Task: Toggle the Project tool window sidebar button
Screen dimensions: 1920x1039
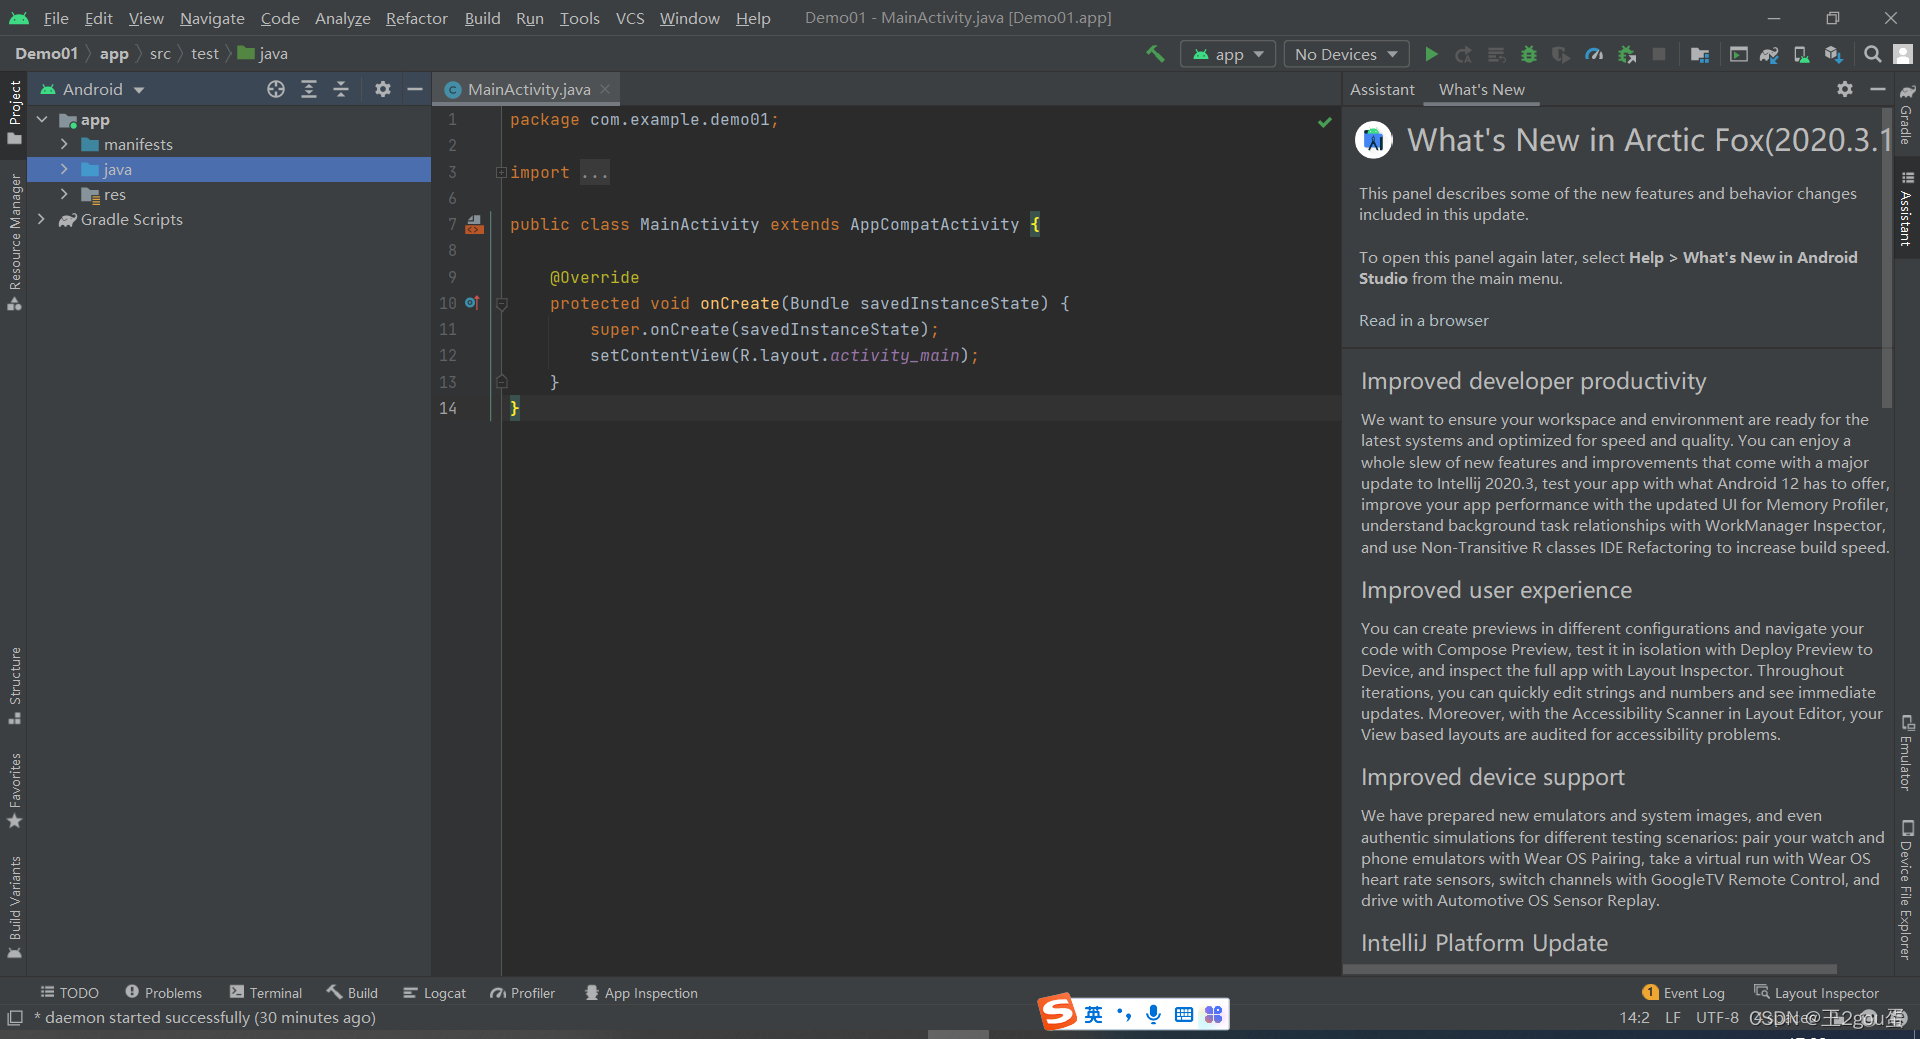Action: [x=14, y=112]
